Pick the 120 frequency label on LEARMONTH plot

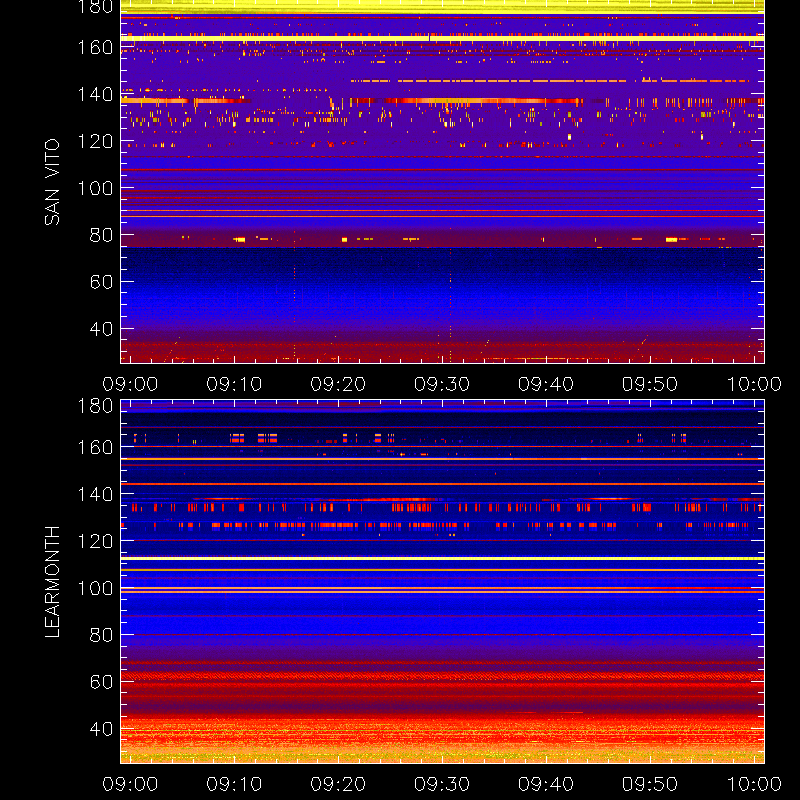click(95, 541)
